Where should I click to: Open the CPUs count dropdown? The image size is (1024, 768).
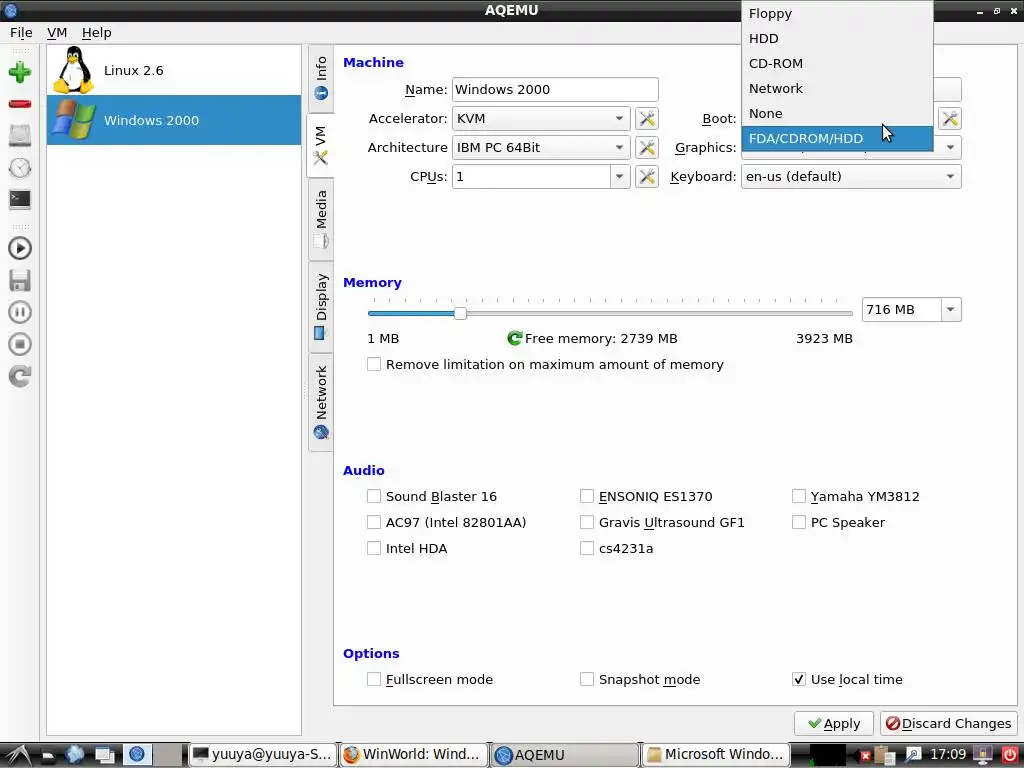pos(620,176)
